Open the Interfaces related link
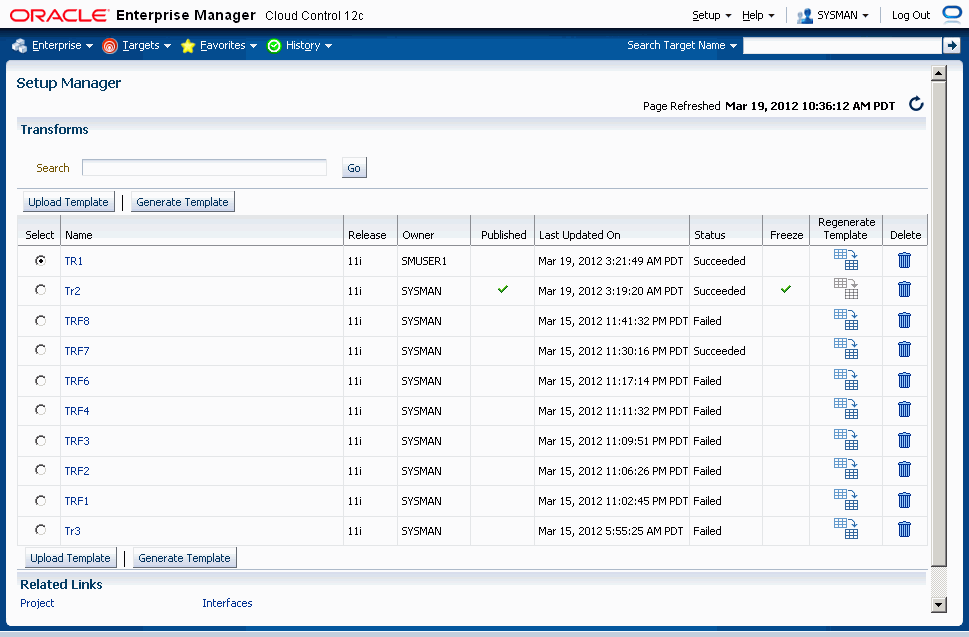 coord(227,603)
